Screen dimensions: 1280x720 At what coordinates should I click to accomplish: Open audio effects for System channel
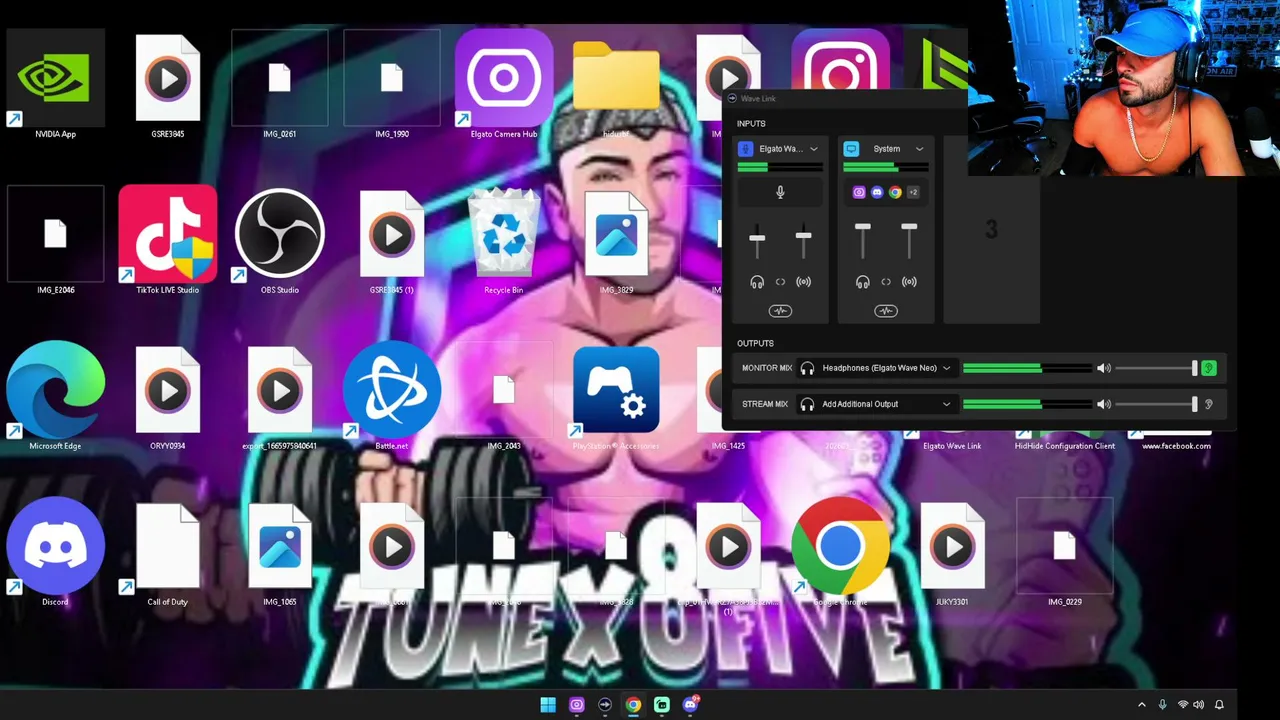pyautogui.click(x=886, y=311)
